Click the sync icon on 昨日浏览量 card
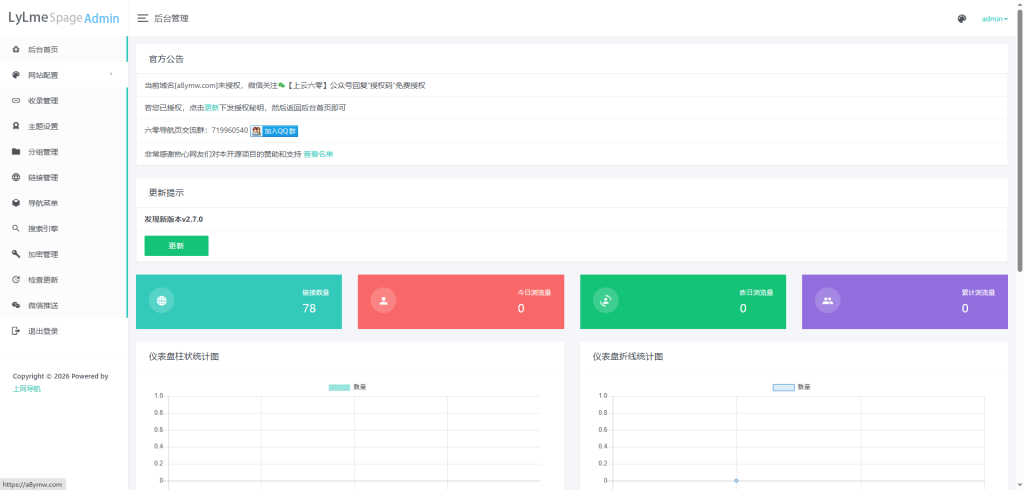1024x490 pixels. click(x=605, y=301)
